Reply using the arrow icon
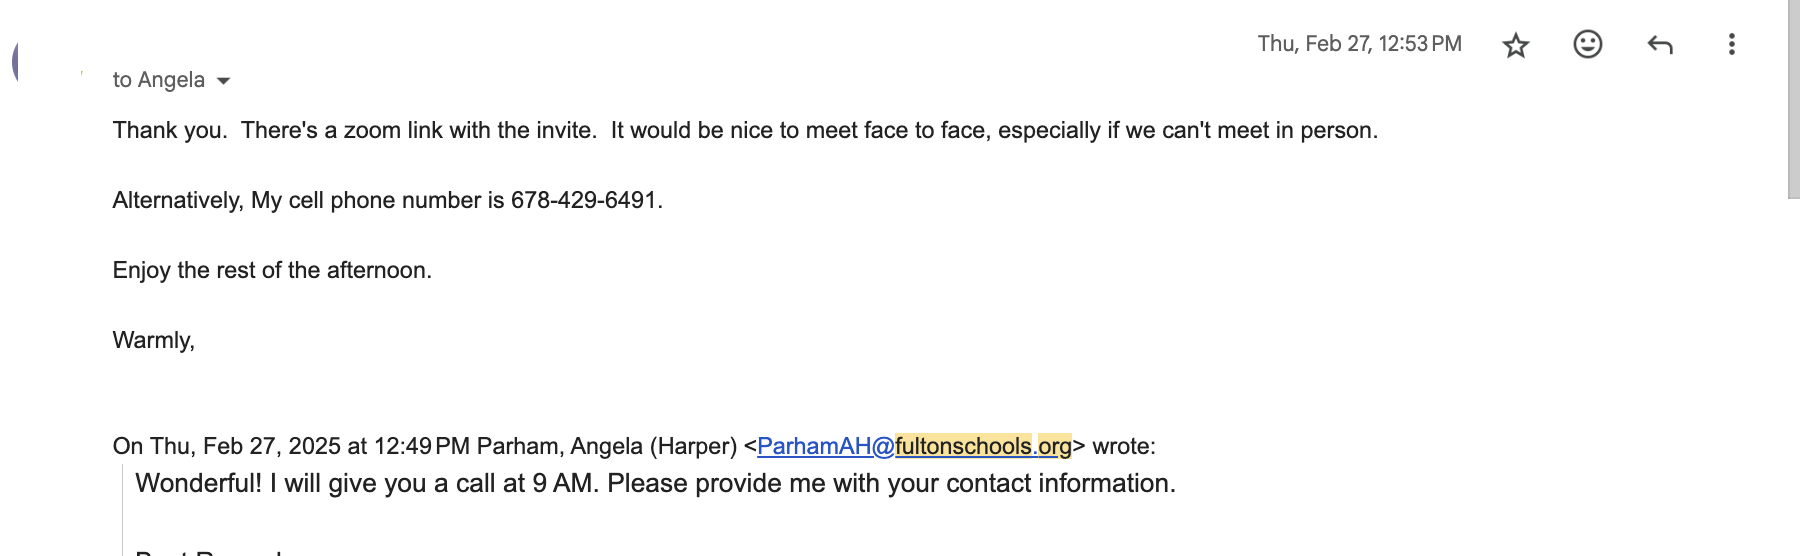 tap(1659, 44)
